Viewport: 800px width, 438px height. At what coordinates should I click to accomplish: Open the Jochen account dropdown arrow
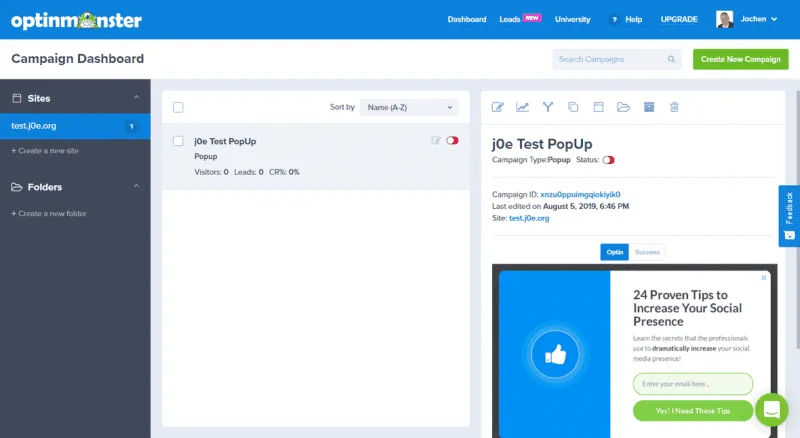click(x=774, y=19)
